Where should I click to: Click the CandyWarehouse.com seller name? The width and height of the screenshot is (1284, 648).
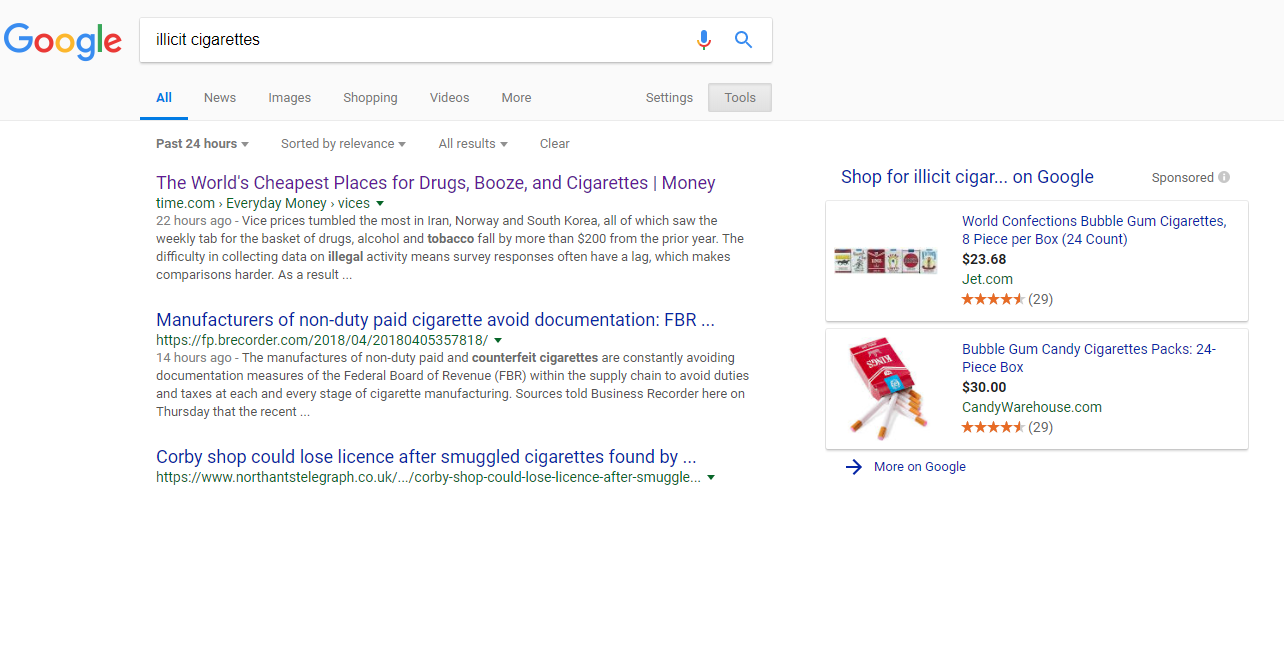click(1032, 407)
